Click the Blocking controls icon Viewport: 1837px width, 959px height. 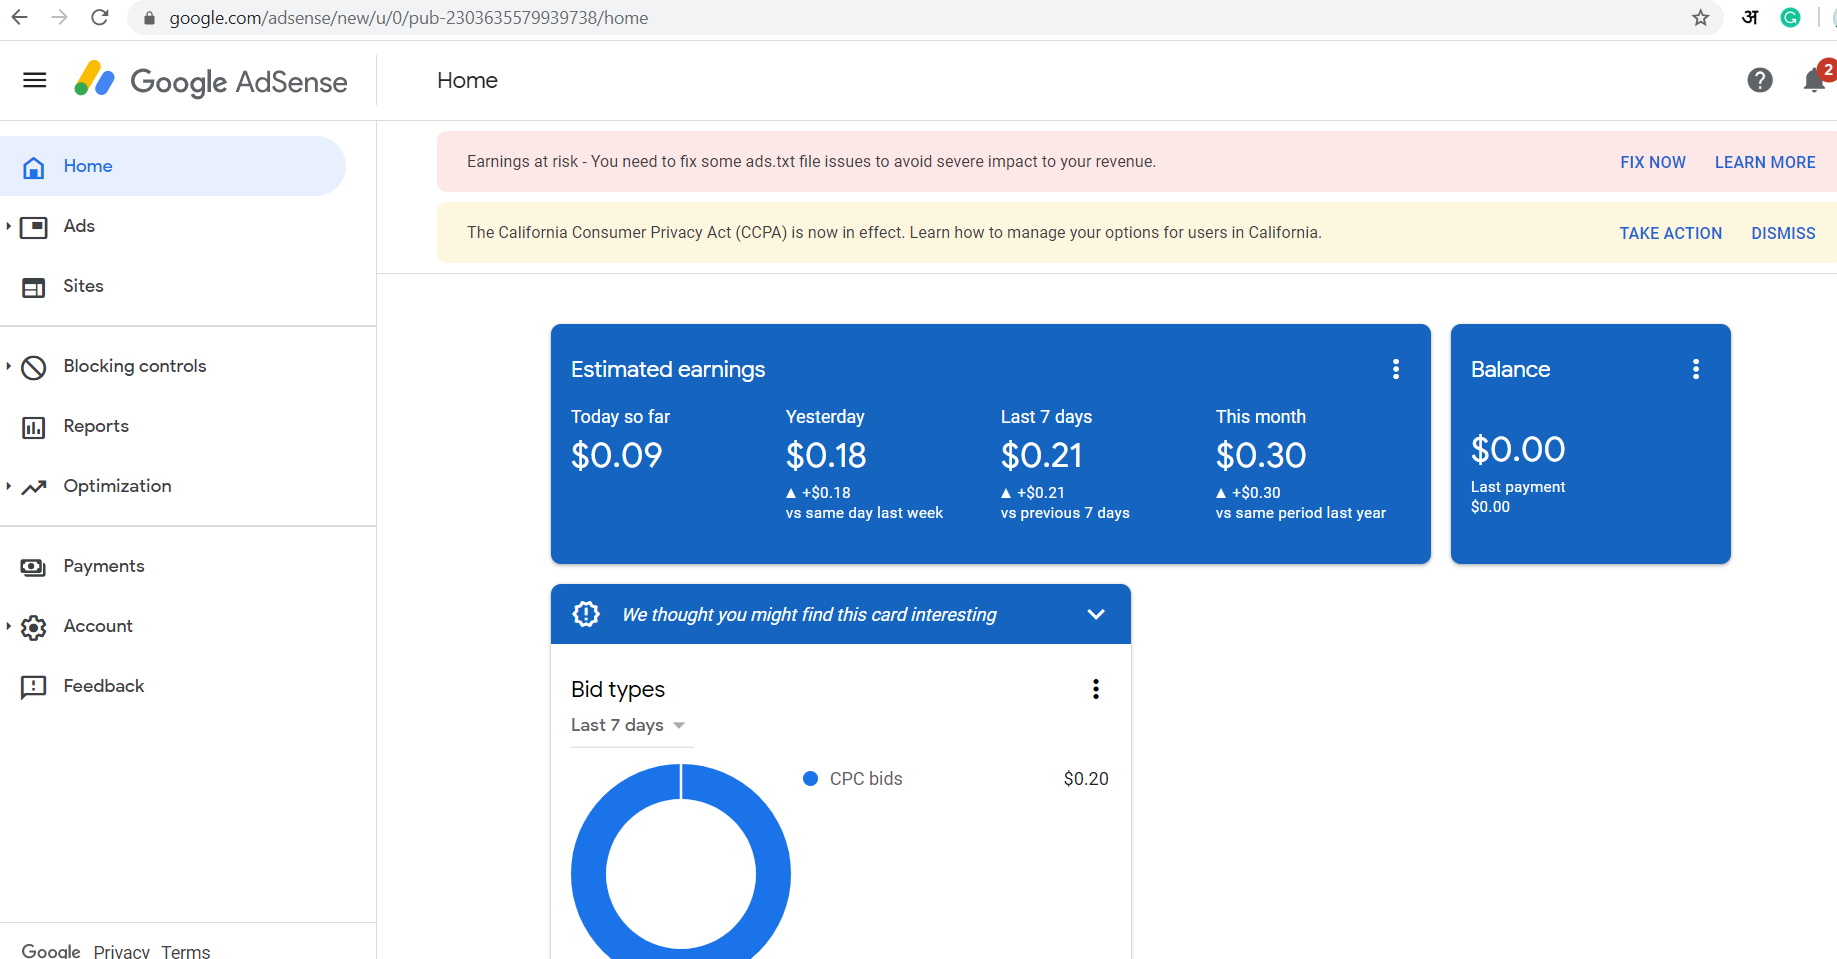[x=33, y=367]
